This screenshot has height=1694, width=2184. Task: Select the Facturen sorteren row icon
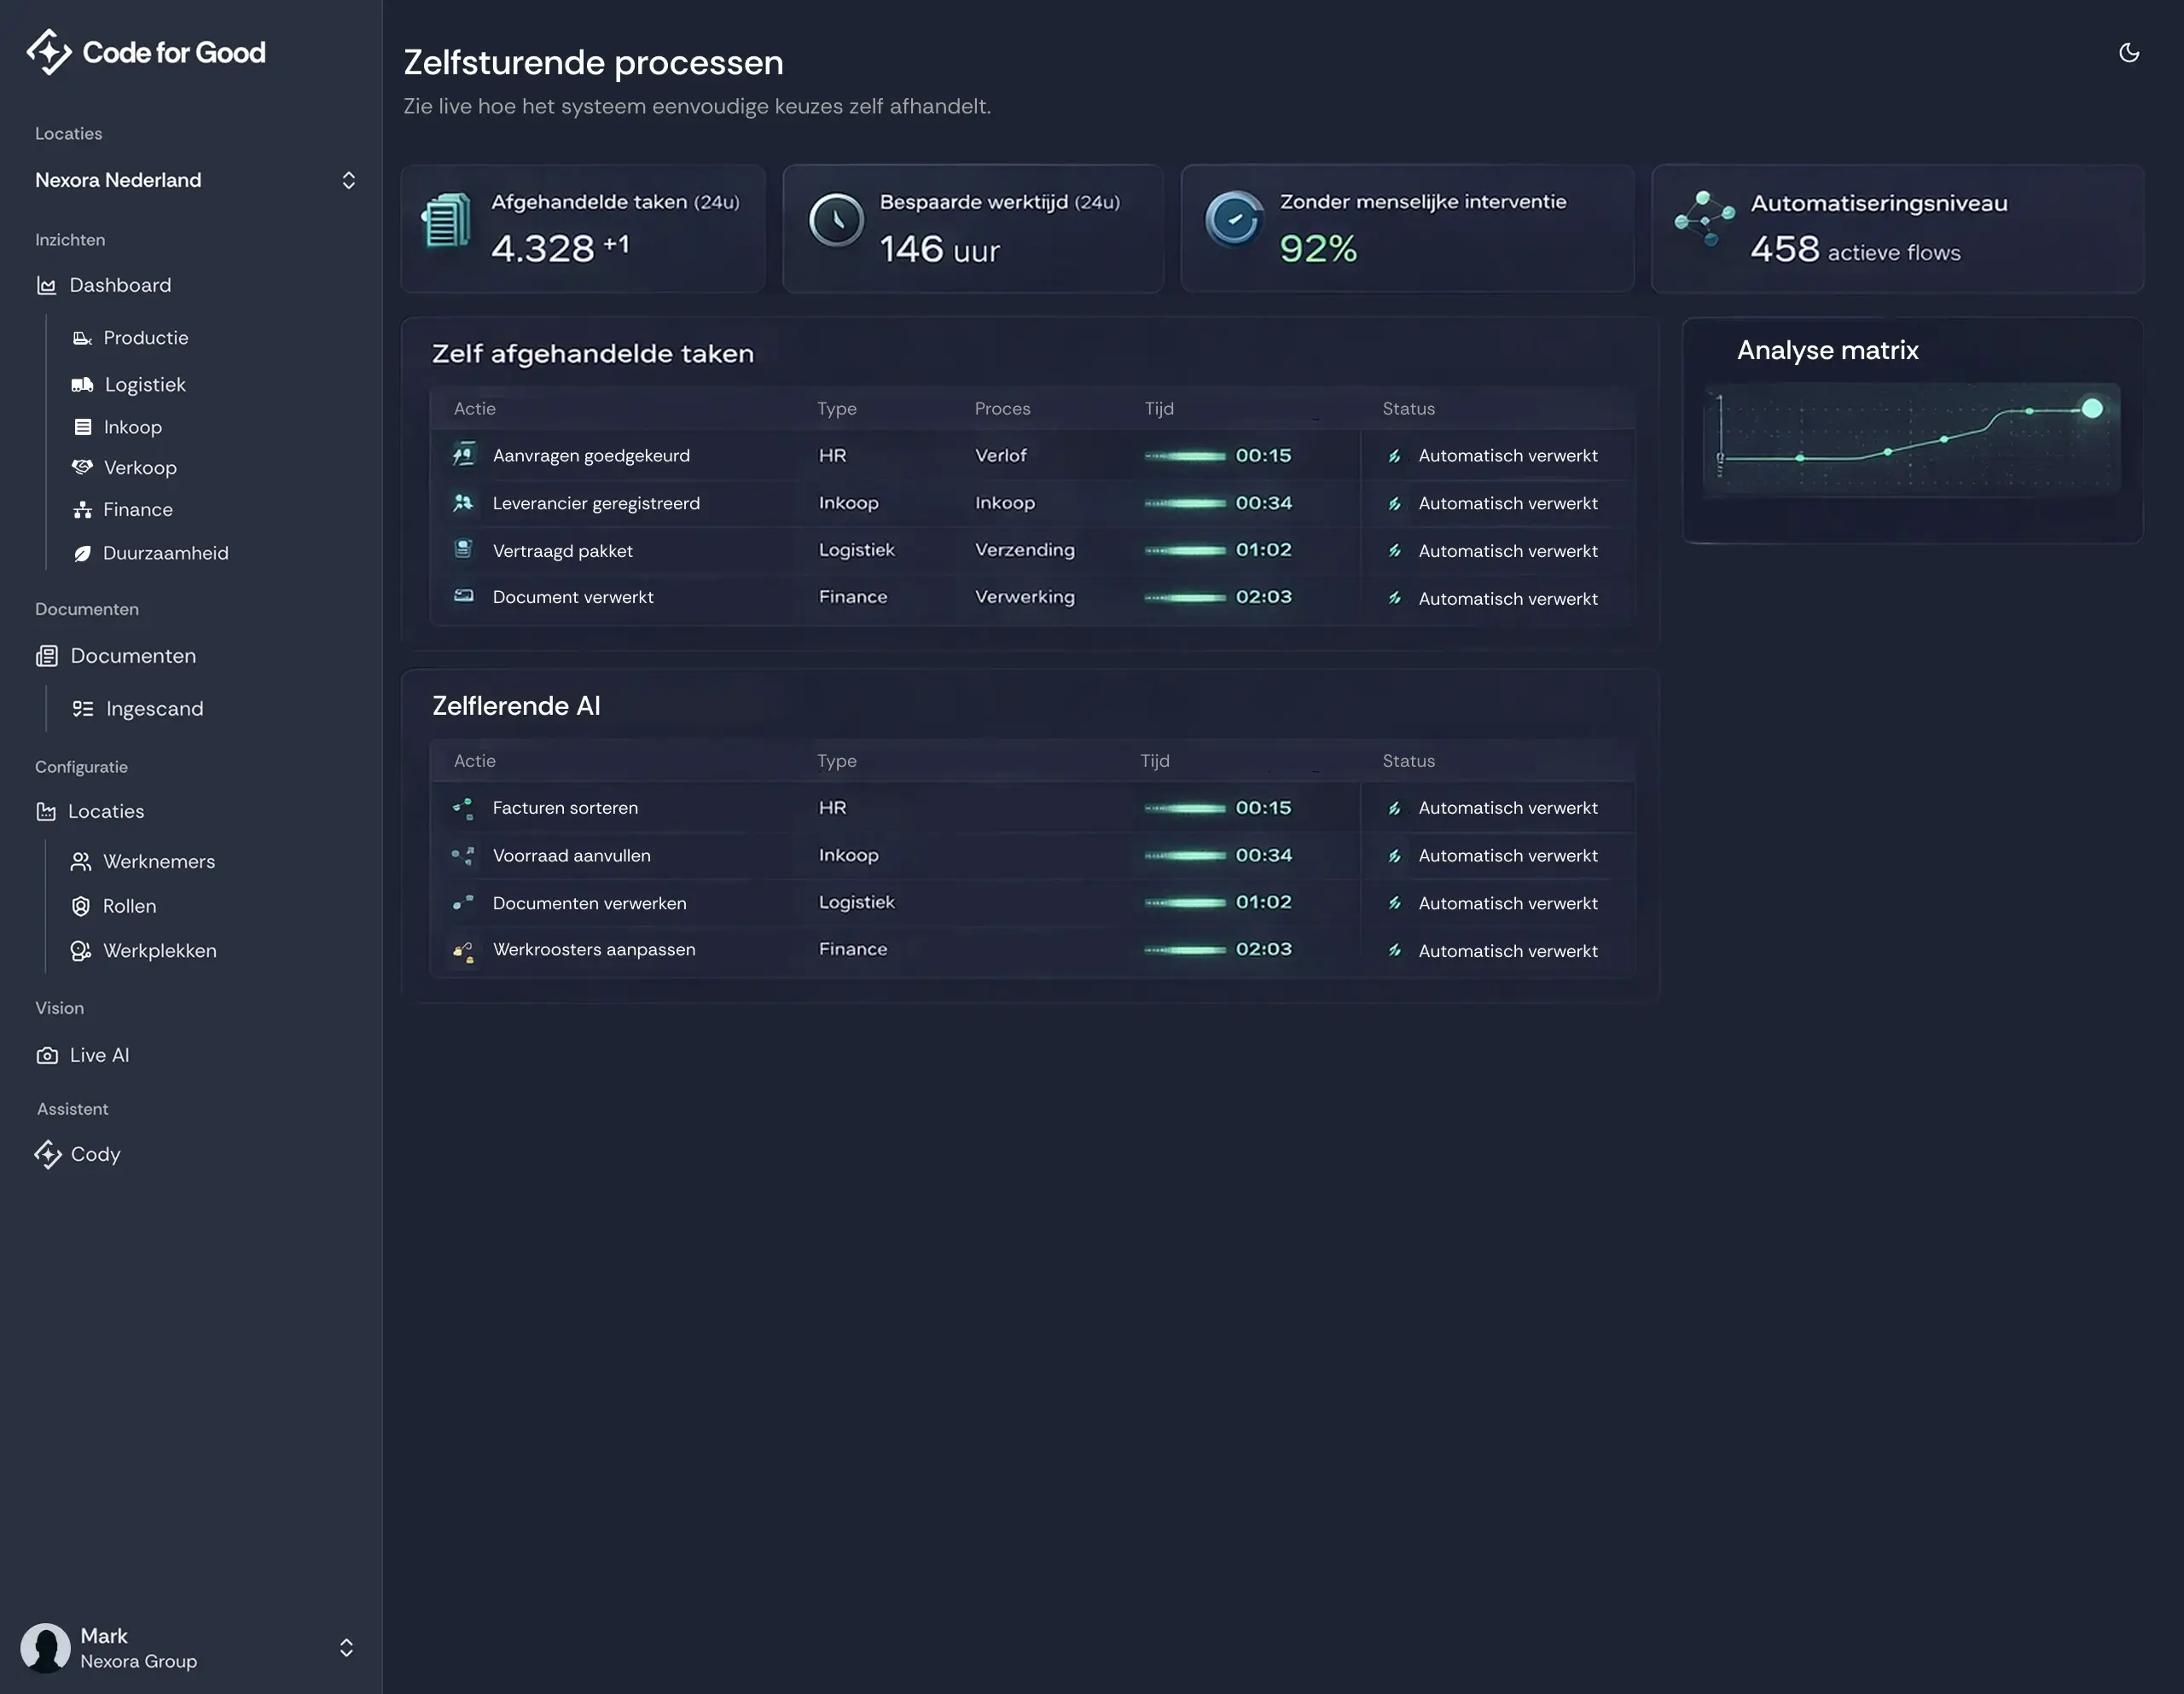[x=463, y=808]
